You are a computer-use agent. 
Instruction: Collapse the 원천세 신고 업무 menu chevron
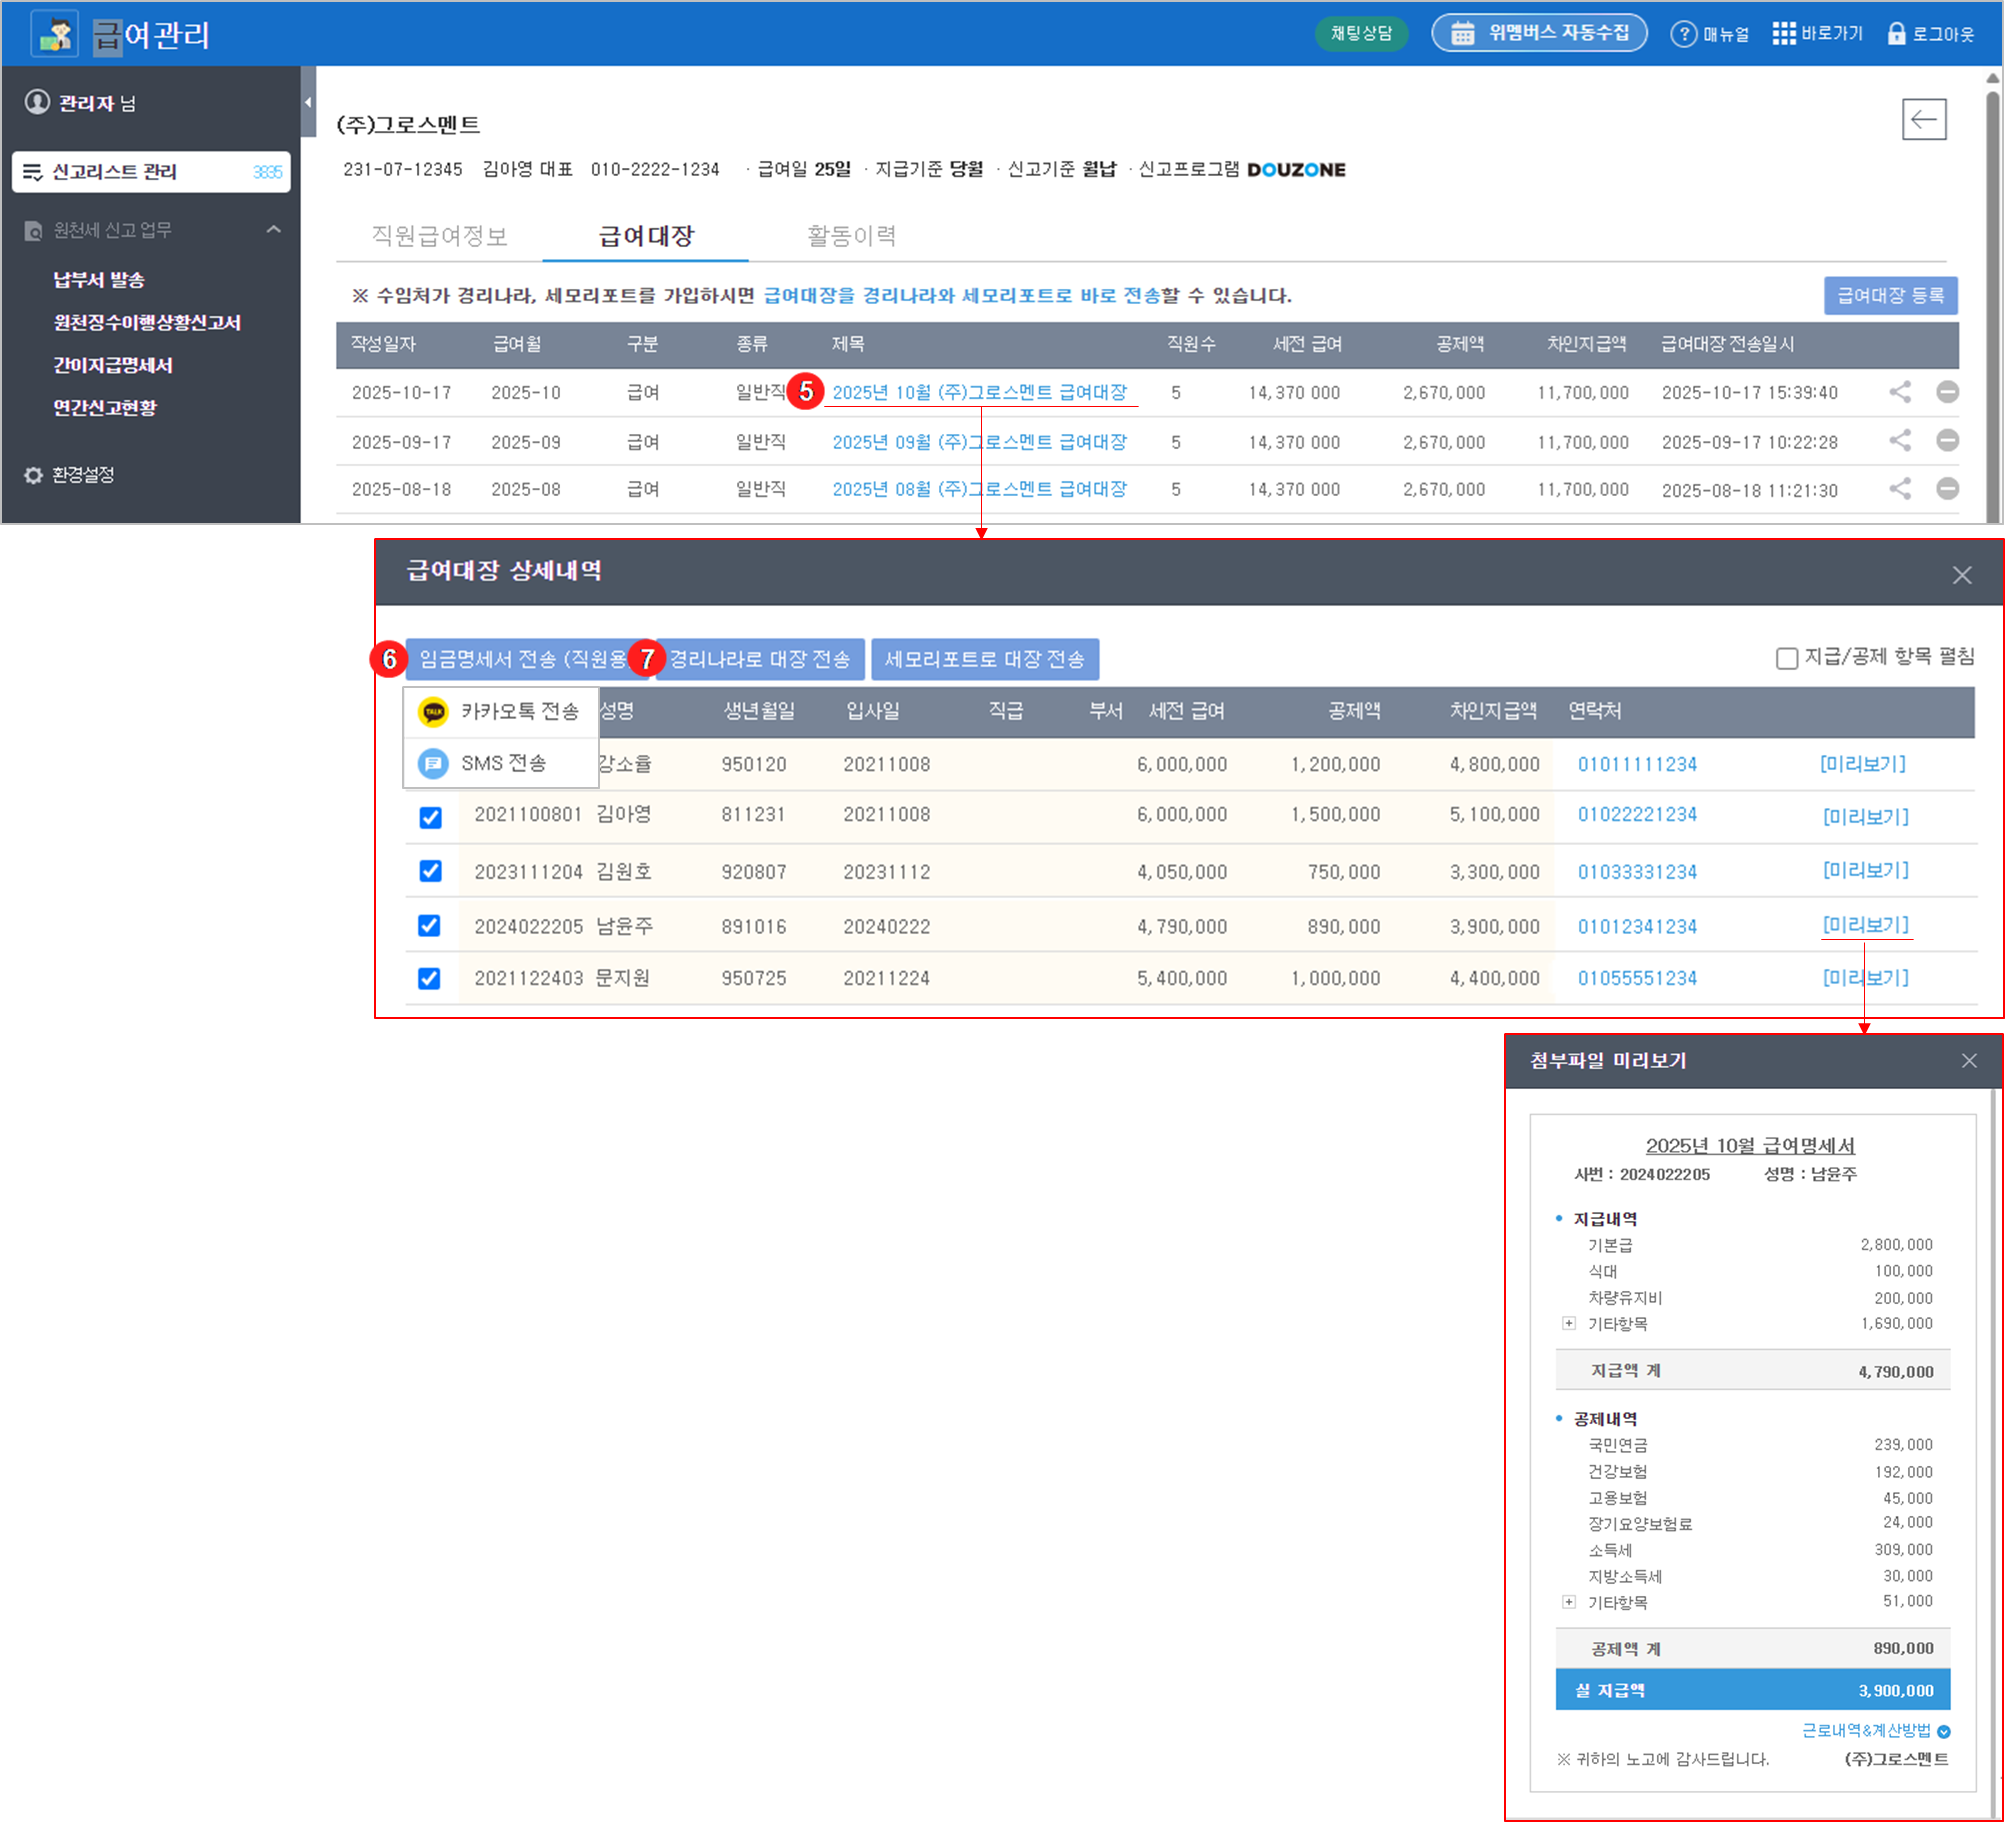click(273, 230)
